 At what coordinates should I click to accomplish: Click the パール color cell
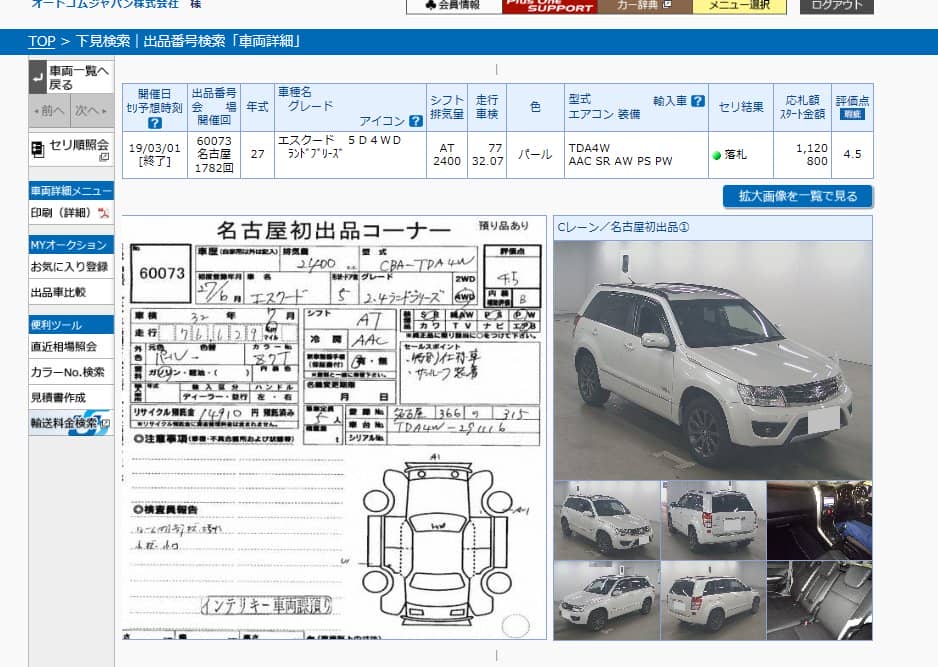(535, 155)
